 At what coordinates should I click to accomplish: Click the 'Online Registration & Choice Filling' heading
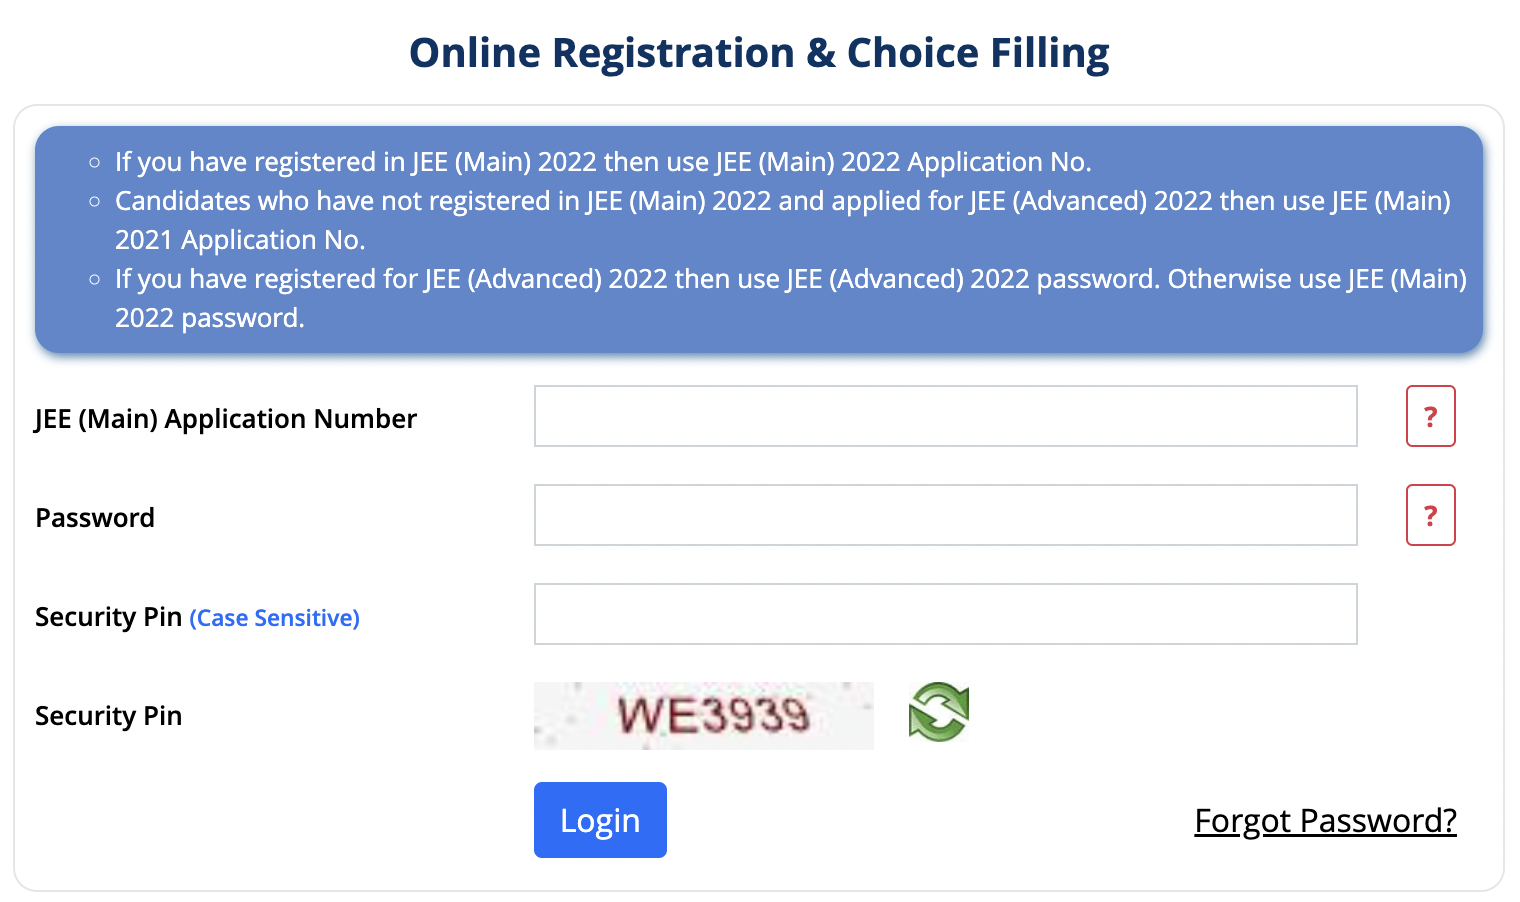tap(759, 53)
